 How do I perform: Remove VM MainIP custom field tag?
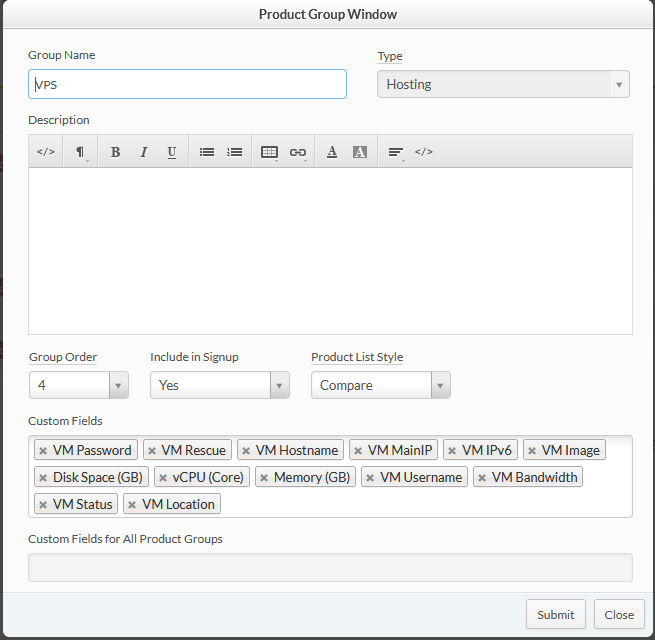tap(358, 451)
